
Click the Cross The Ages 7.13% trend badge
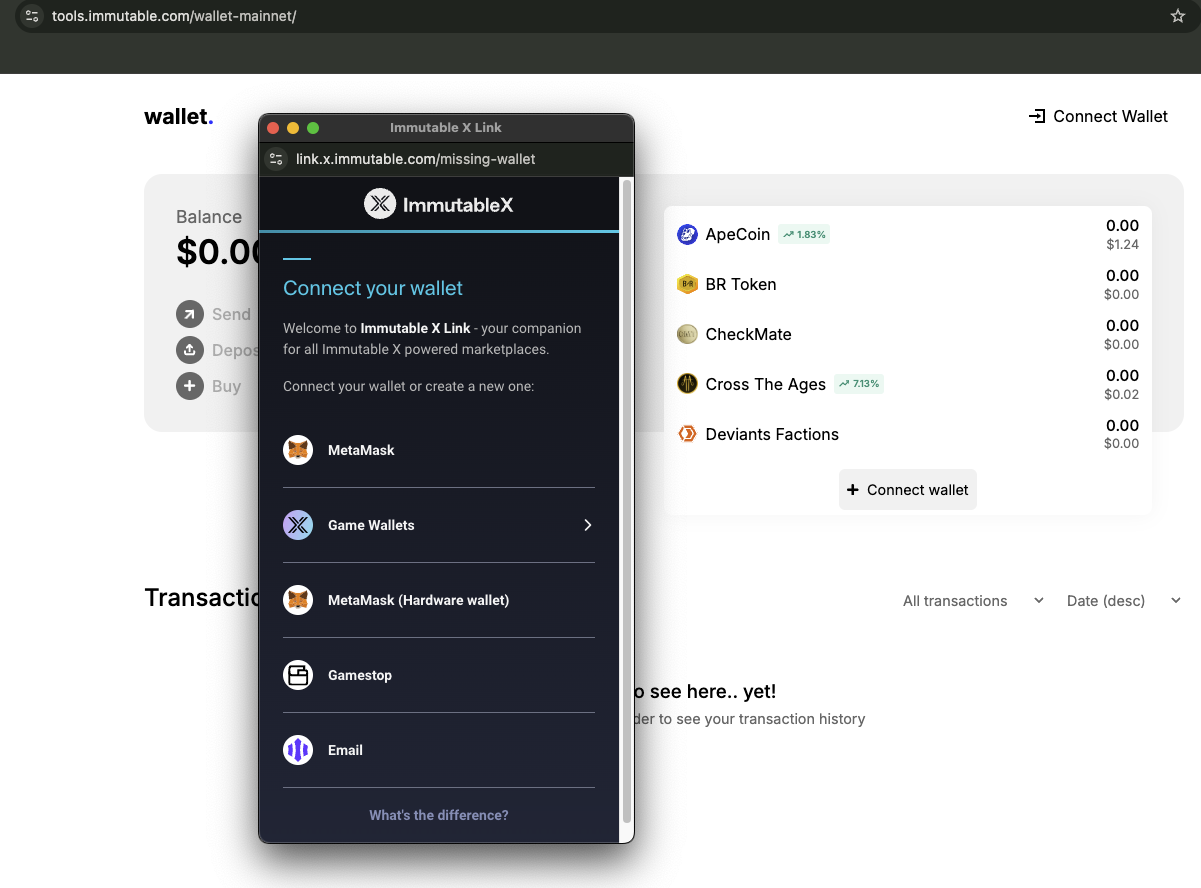(859, 384)
